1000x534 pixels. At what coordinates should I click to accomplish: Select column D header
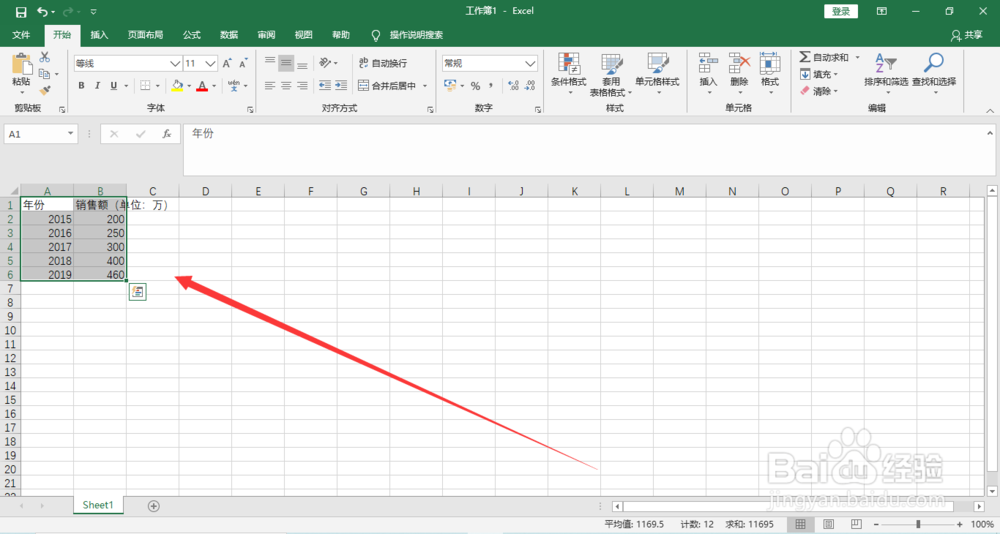click(x=205, y=191)
